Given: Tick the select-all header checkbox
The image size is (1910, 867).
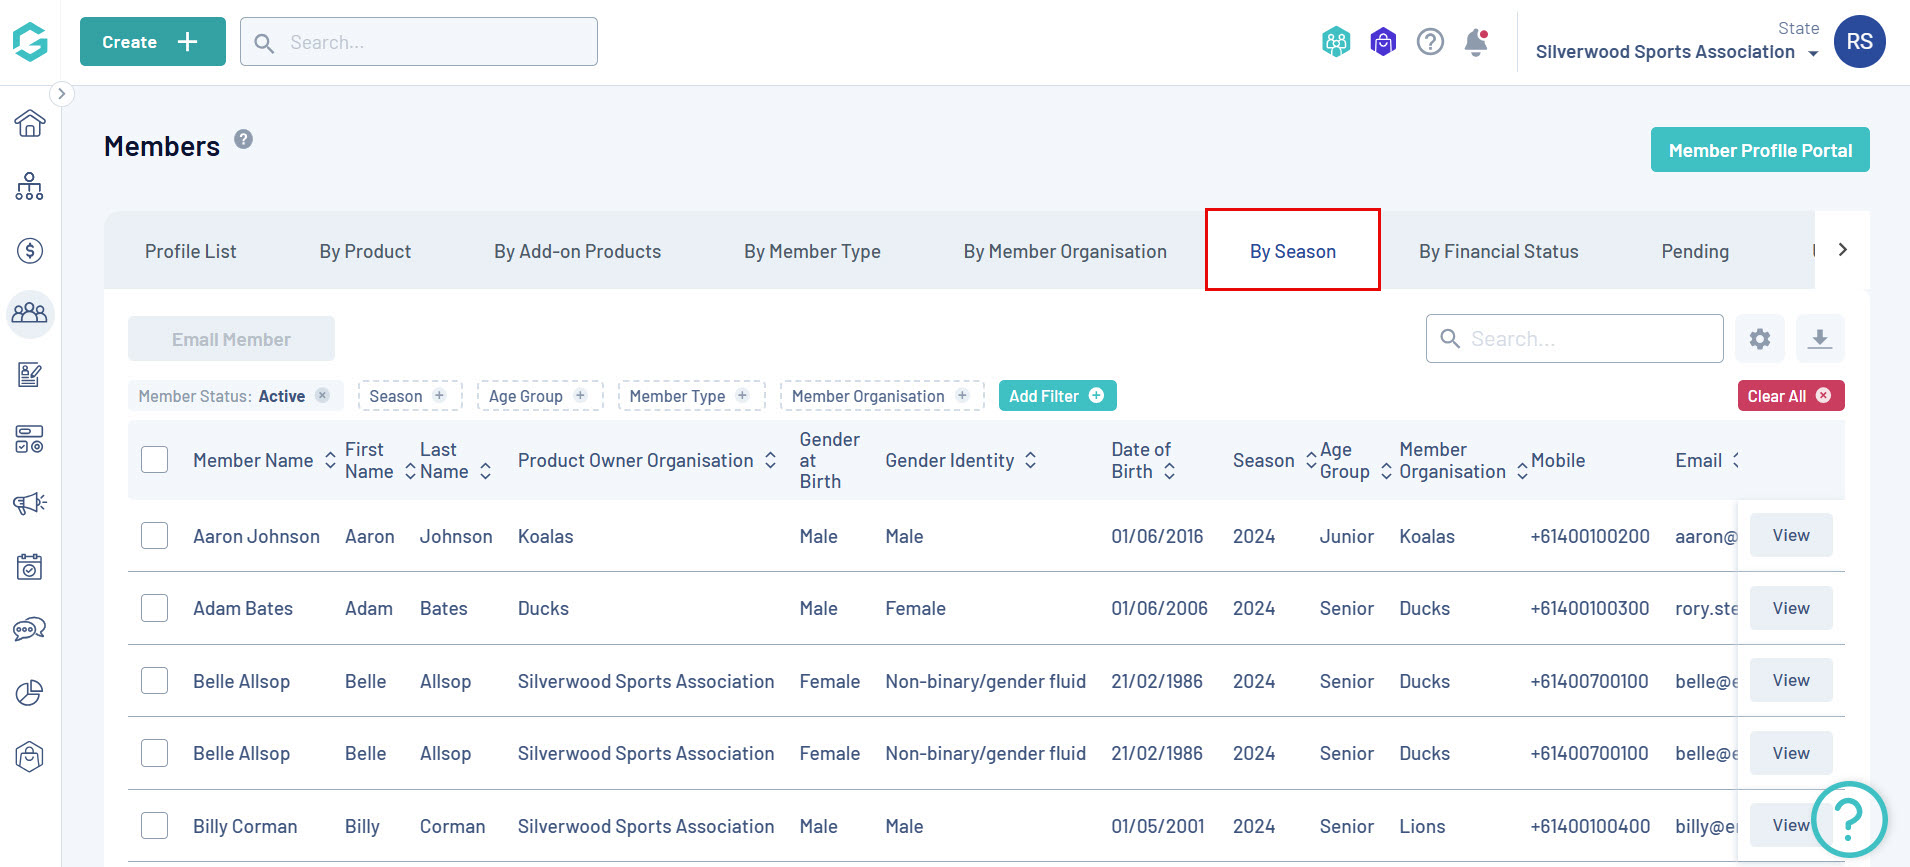Looking at the screenshot, I should tap(155, 460).
